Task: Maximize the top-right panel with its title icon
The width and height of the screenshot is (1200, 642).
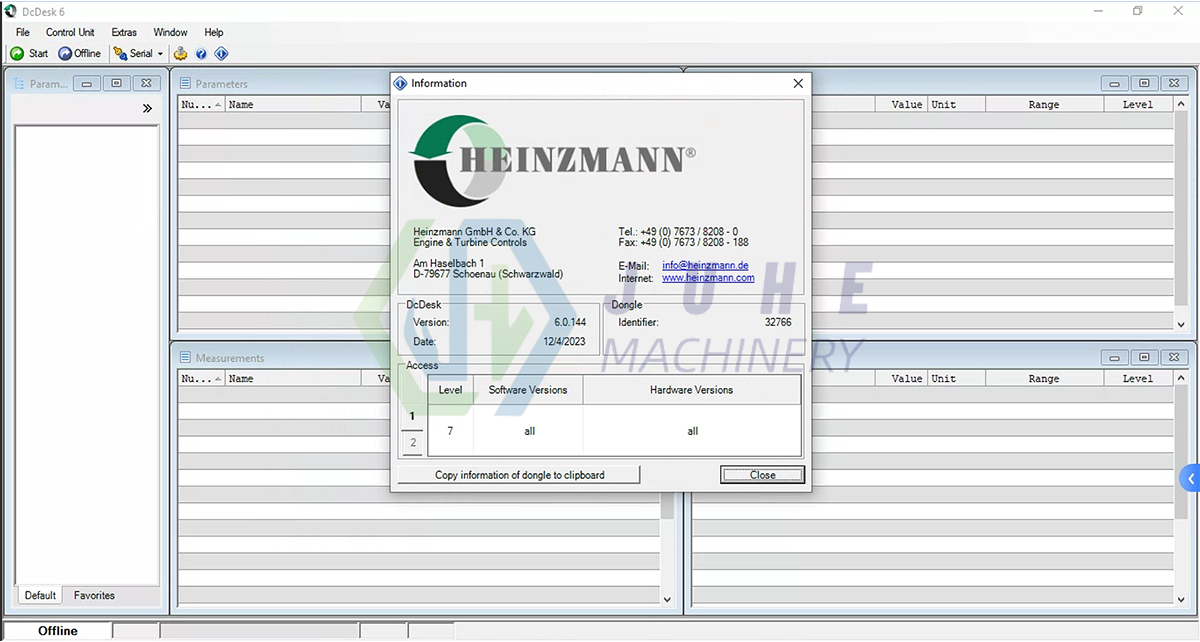Action: click(x=1144, y=83)
